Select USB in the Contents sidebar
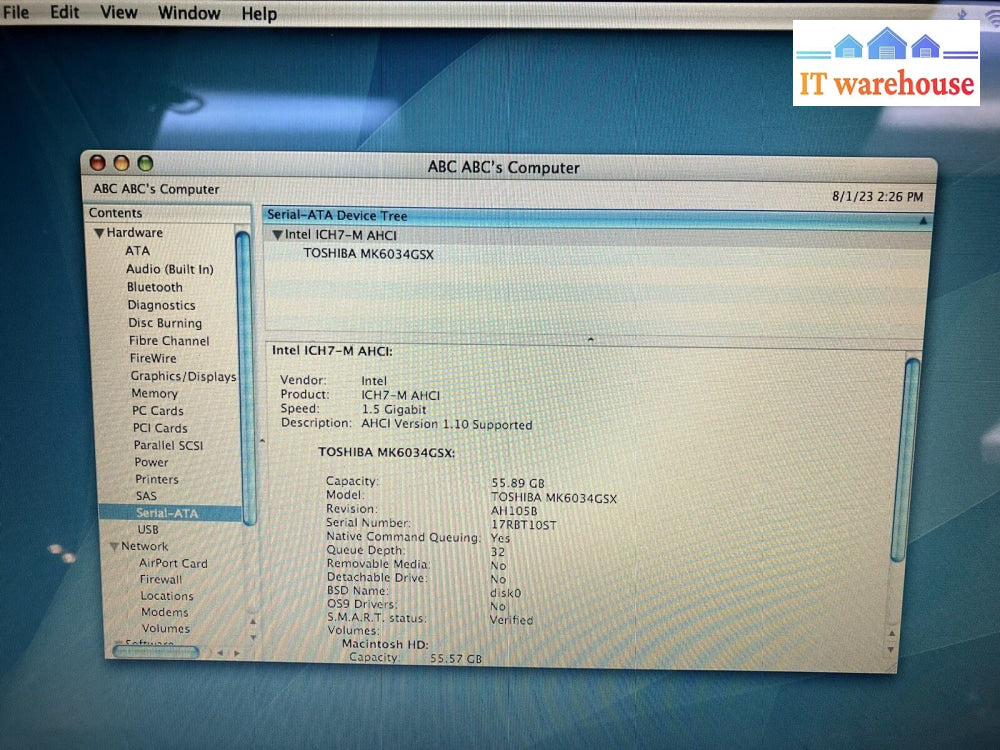Viewport: 1000px width, 750px height. click(147, 530)
